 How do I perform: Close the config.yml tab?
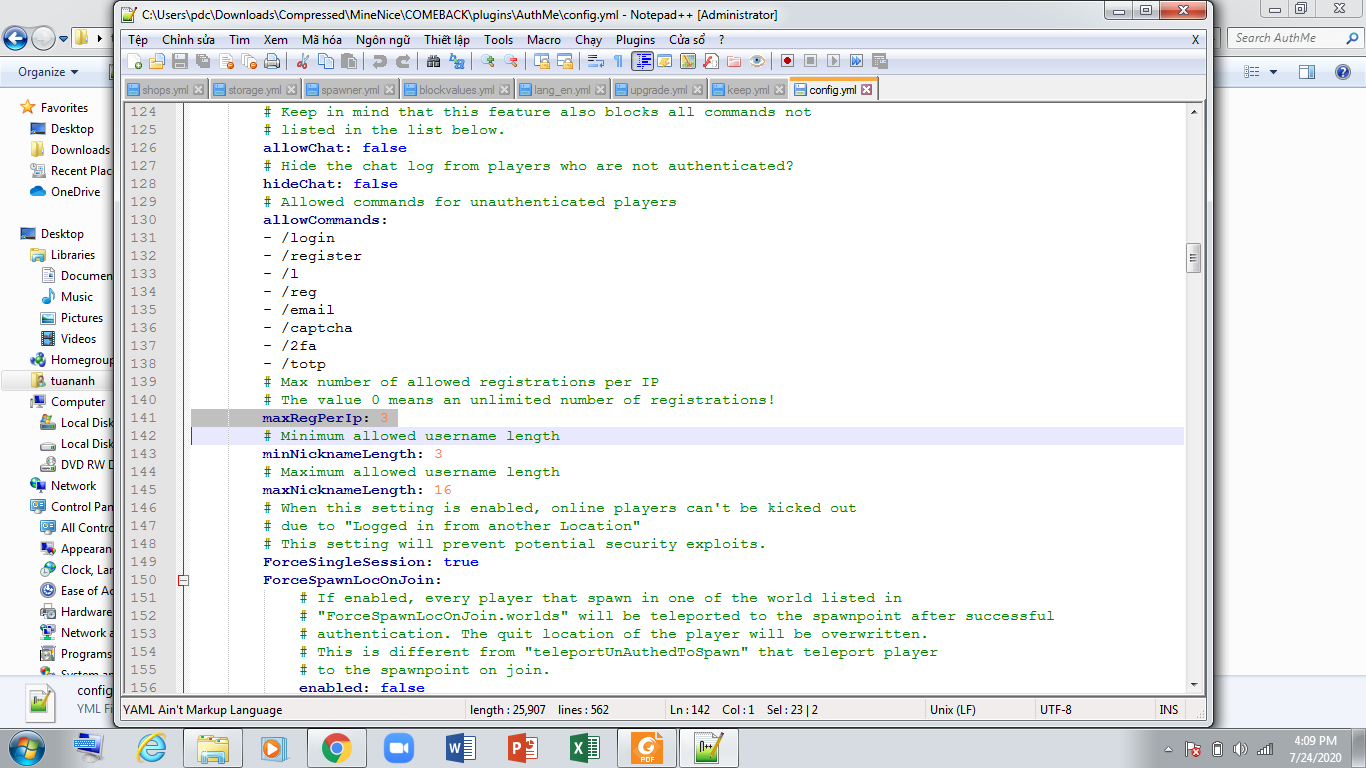[x=866, y=90]
